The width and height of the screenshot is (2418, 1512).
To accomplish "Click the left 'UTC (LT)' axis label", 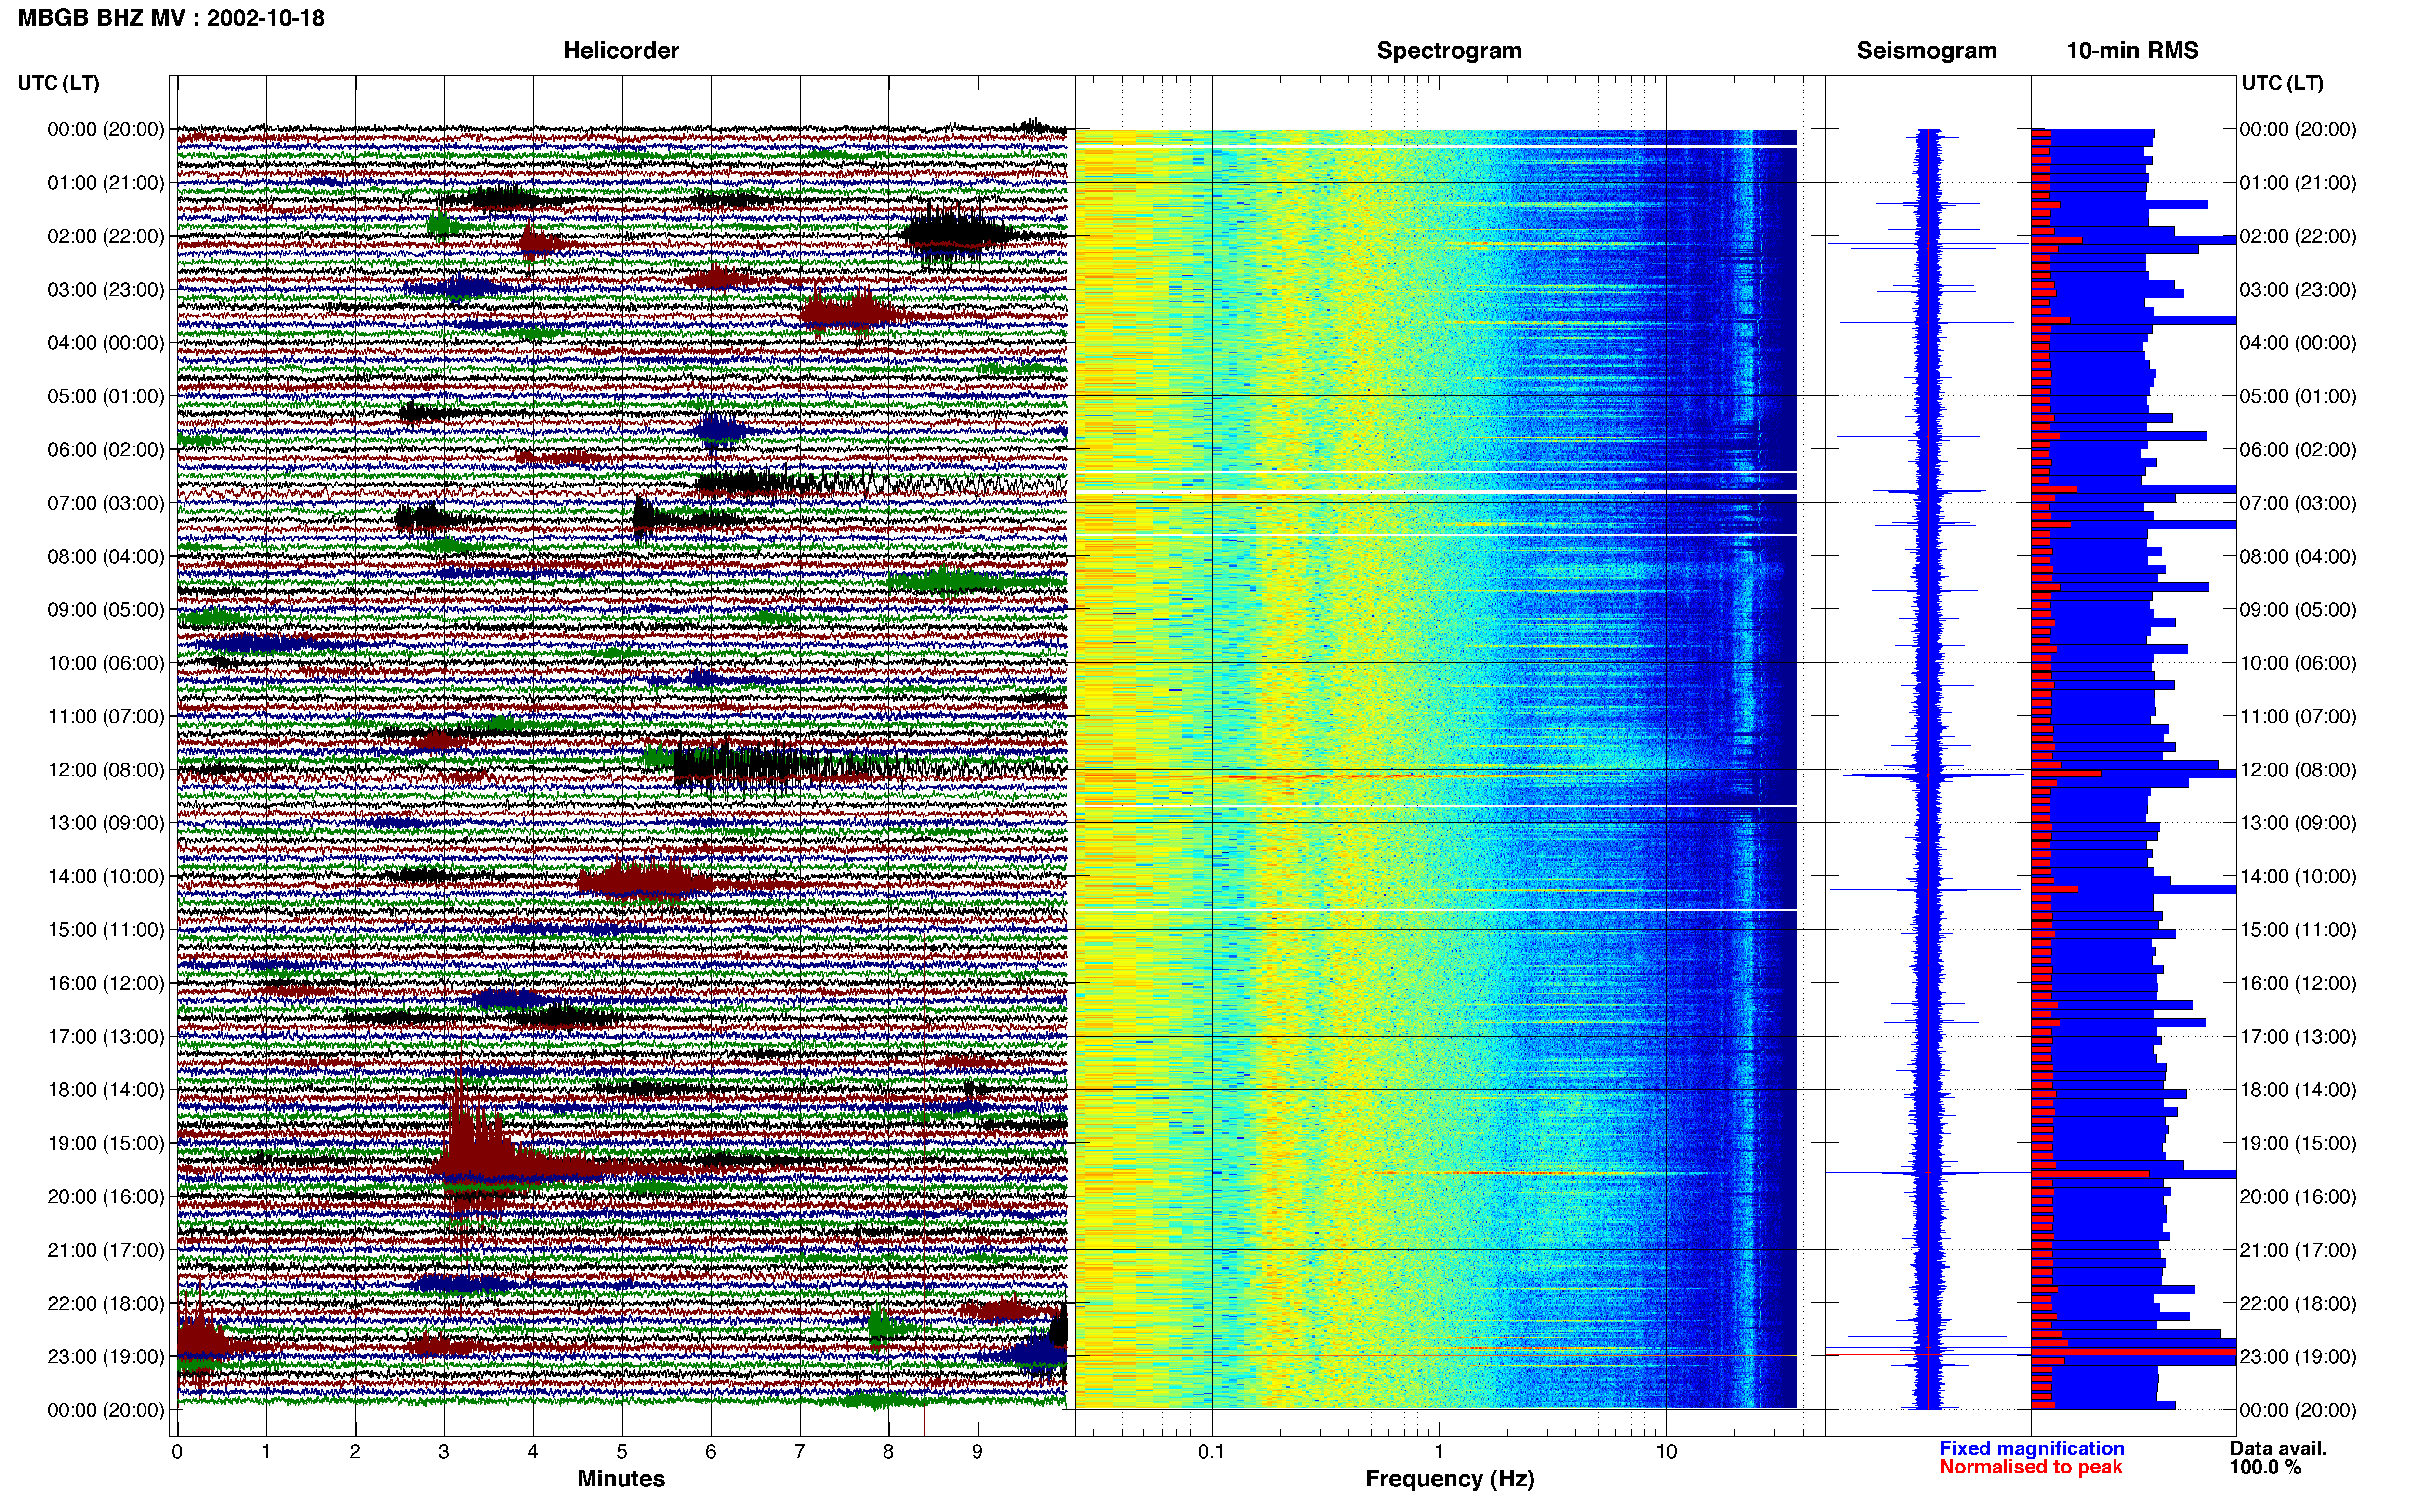I will click(58, 83).
